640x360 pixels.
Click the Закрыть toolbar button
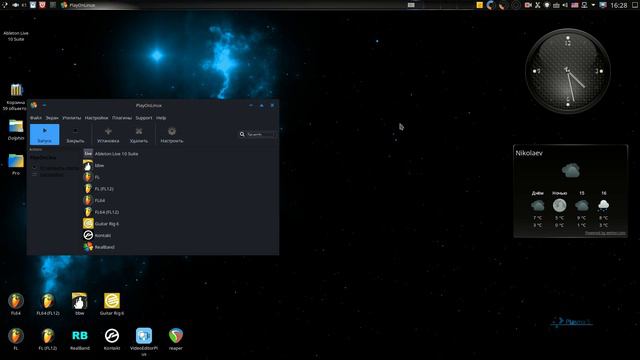coord(76,134)
